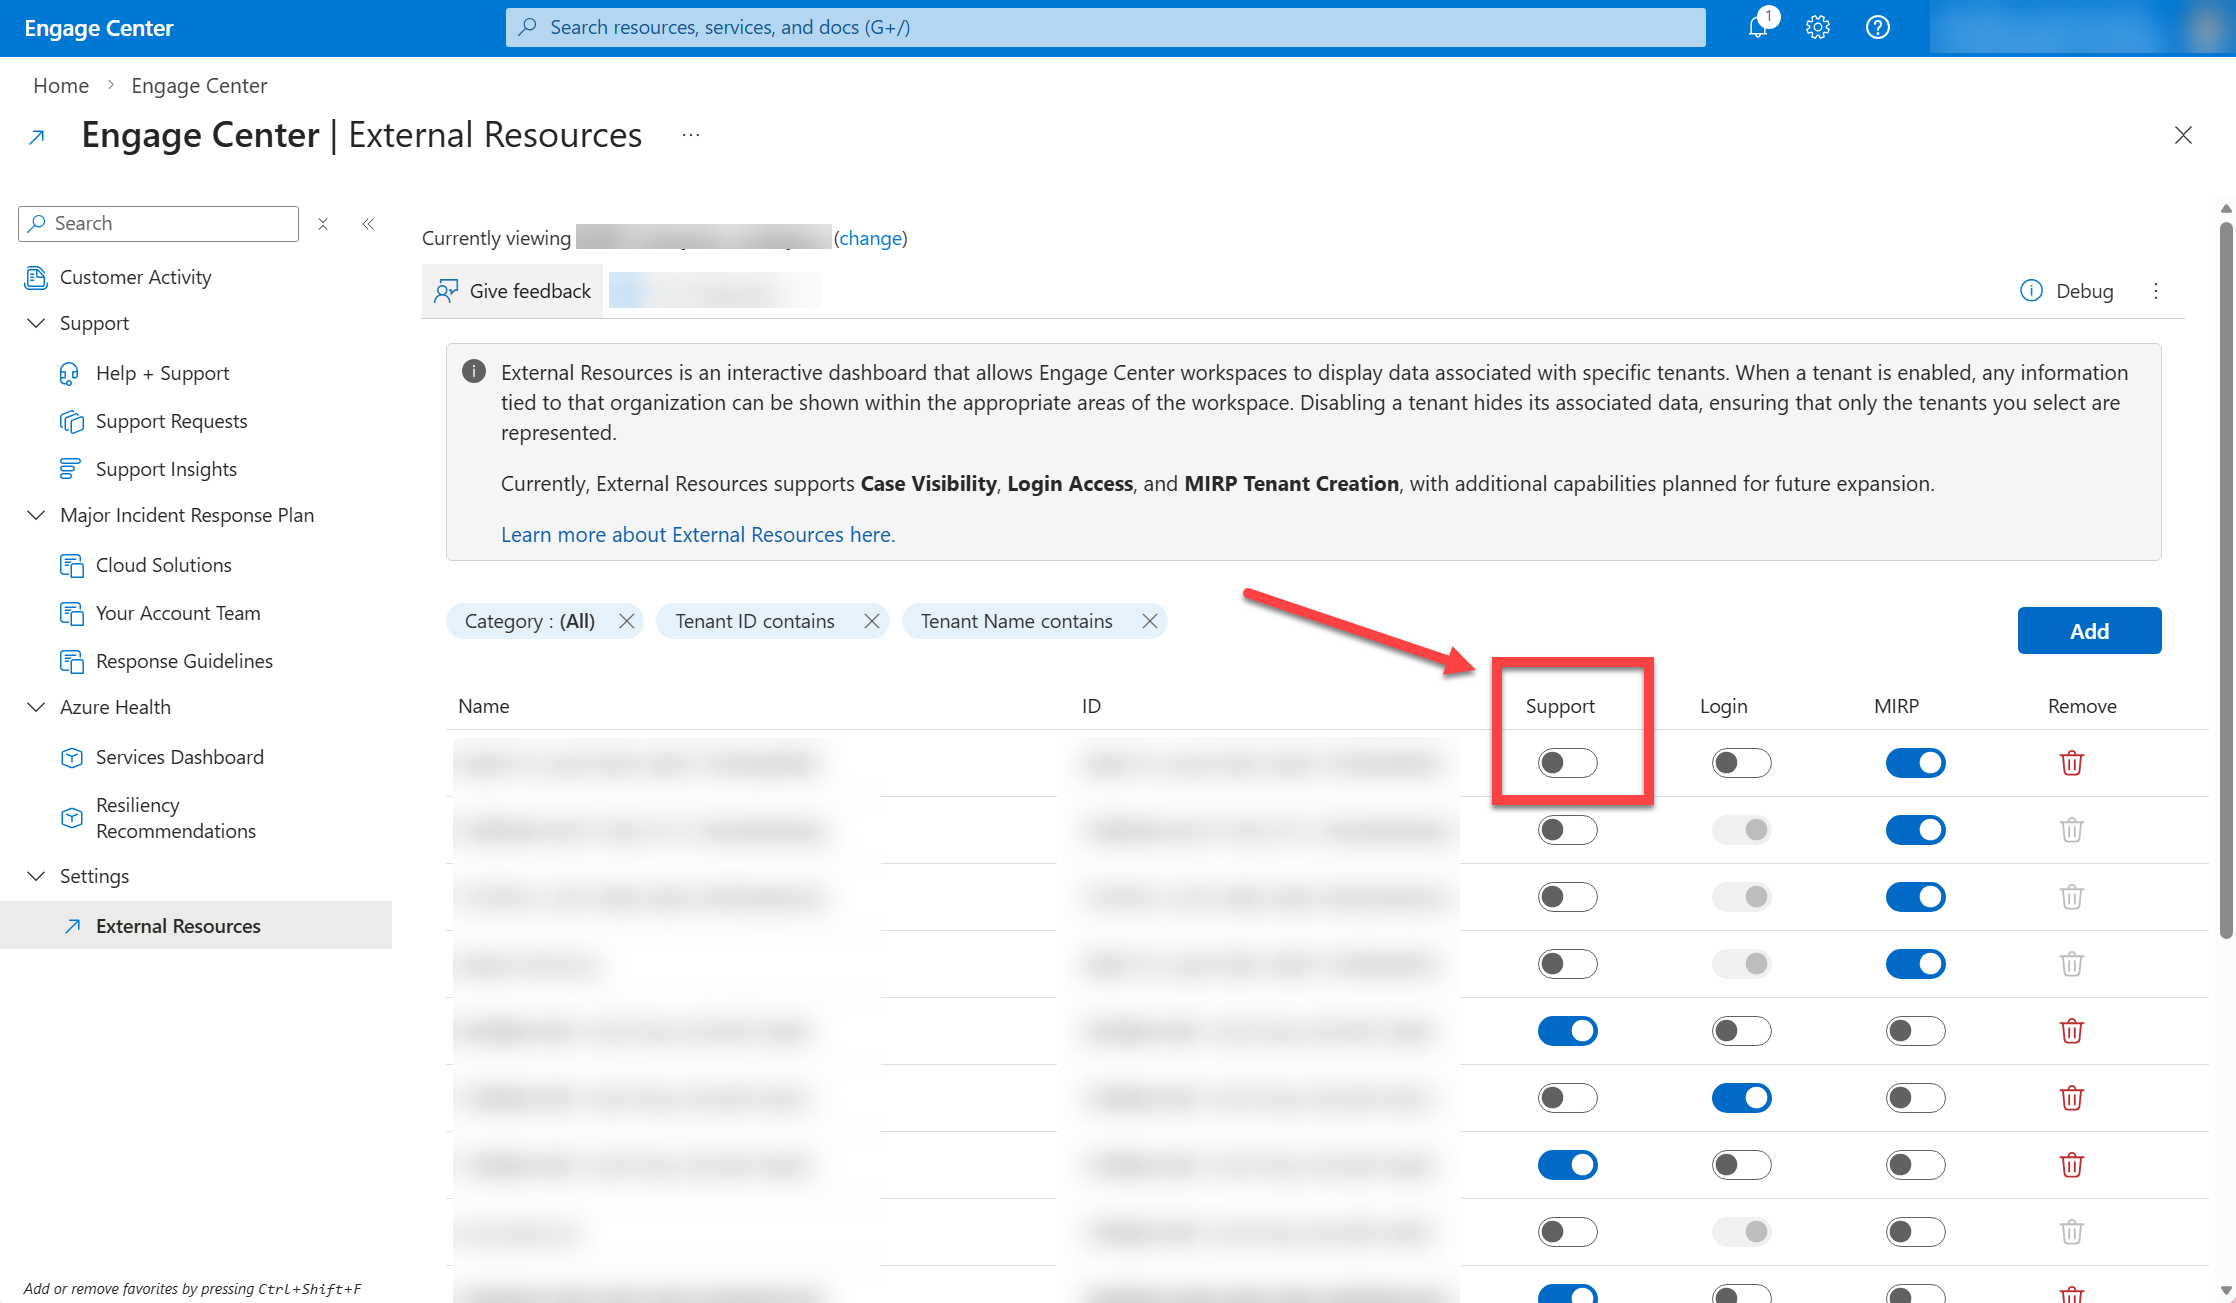The image size is (2236, 1303).
Task: Click the ID column header
Action: click(1091, 706)
